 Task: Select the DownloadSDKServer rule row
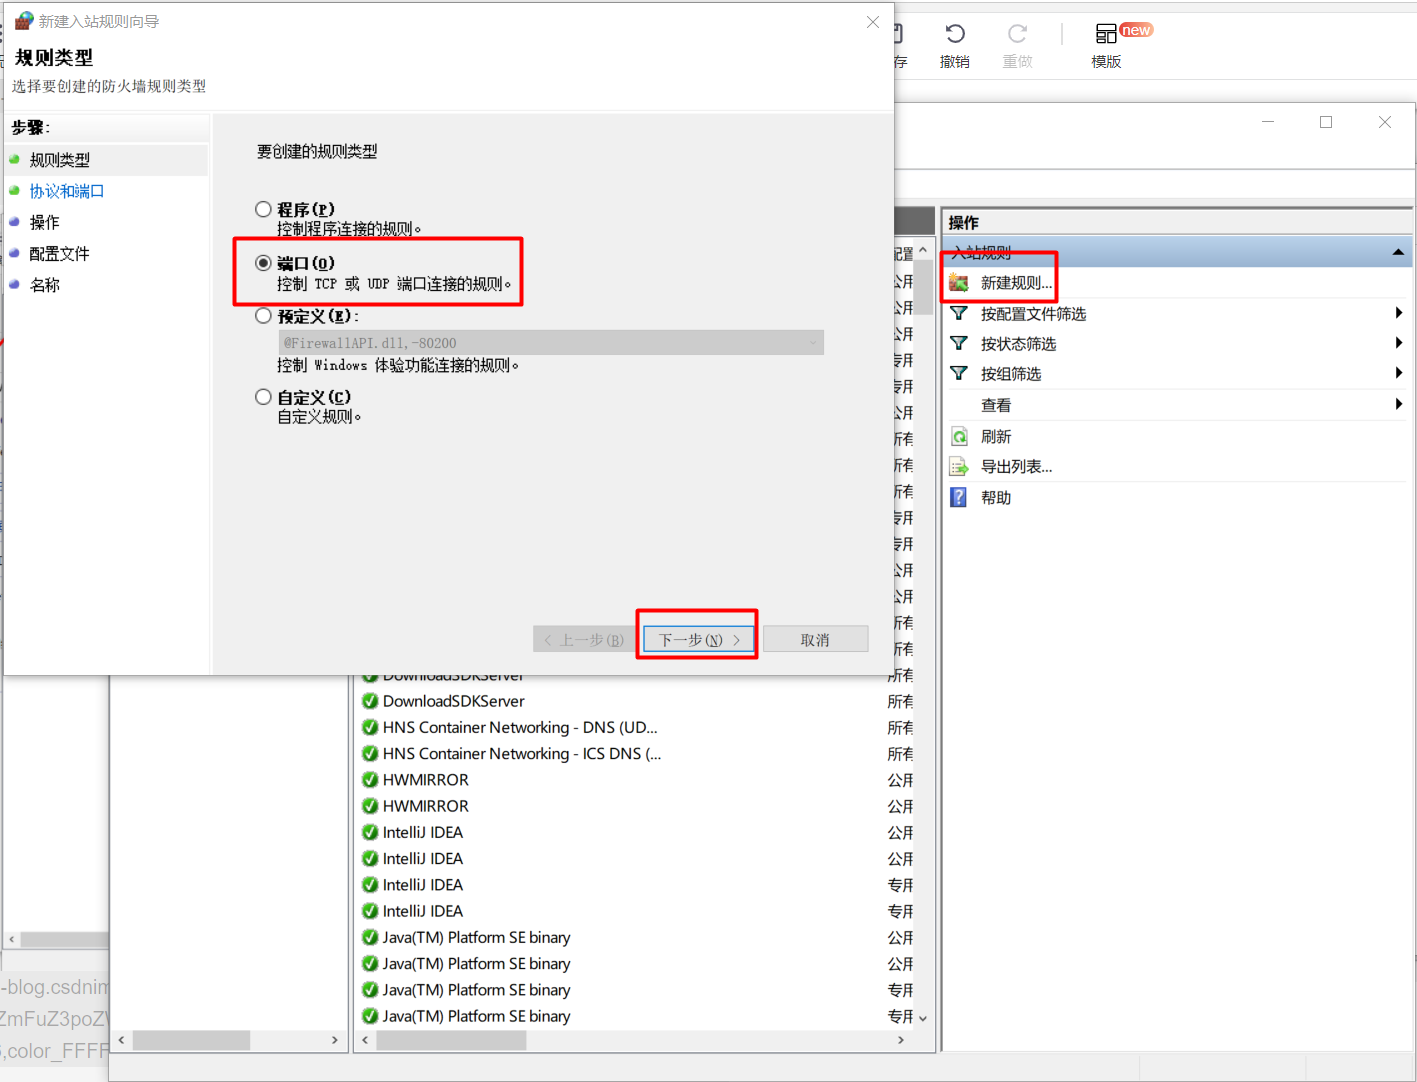[x=453, y=702]
